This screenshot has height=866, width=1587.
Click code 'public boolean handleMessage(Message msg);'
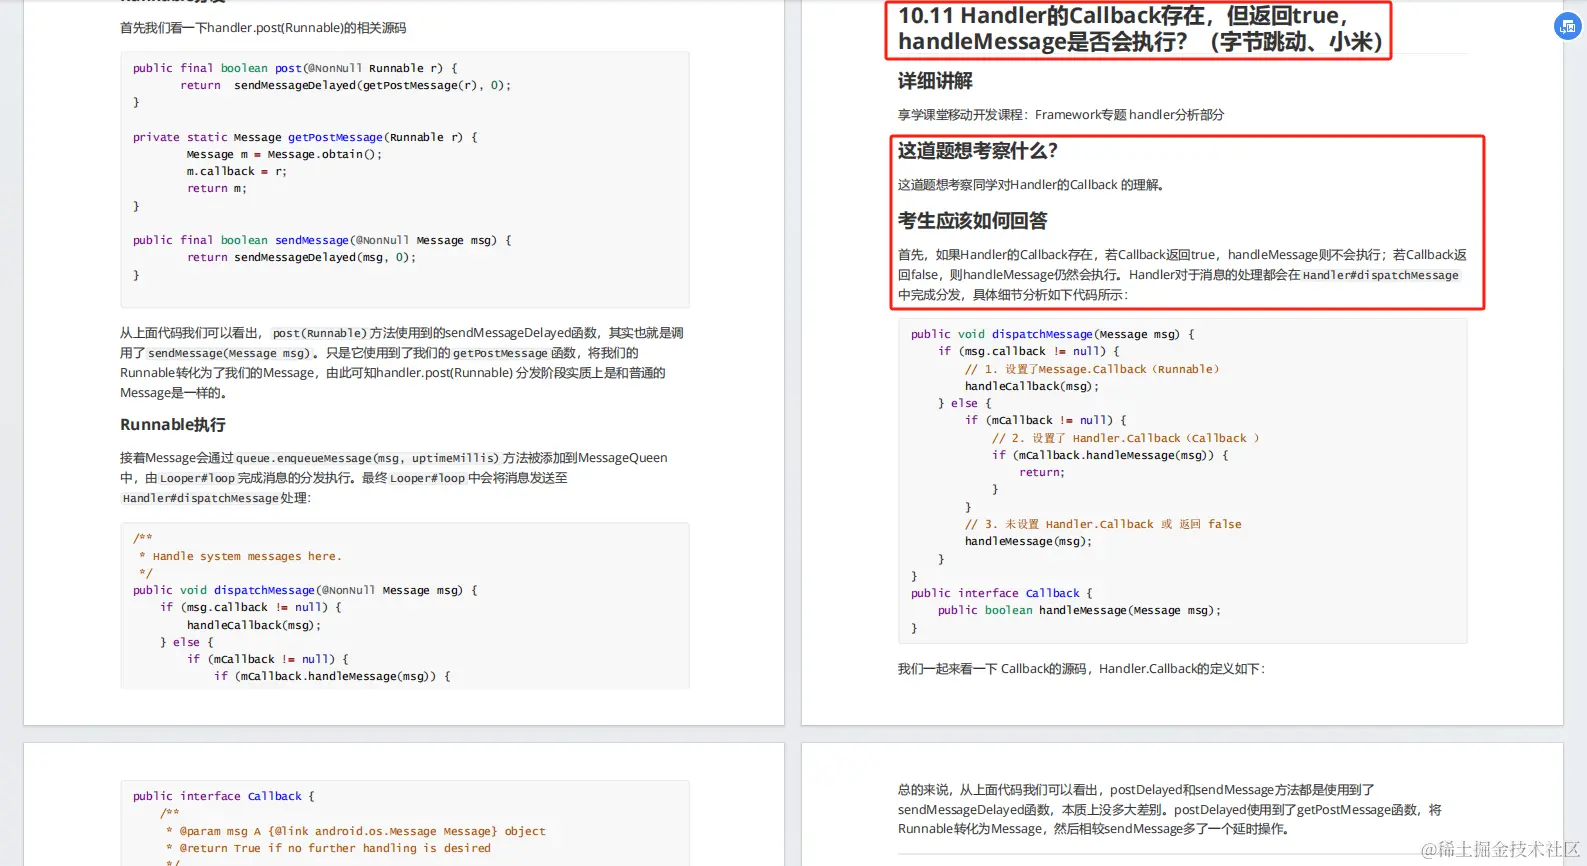click(x=1079, y=610)
